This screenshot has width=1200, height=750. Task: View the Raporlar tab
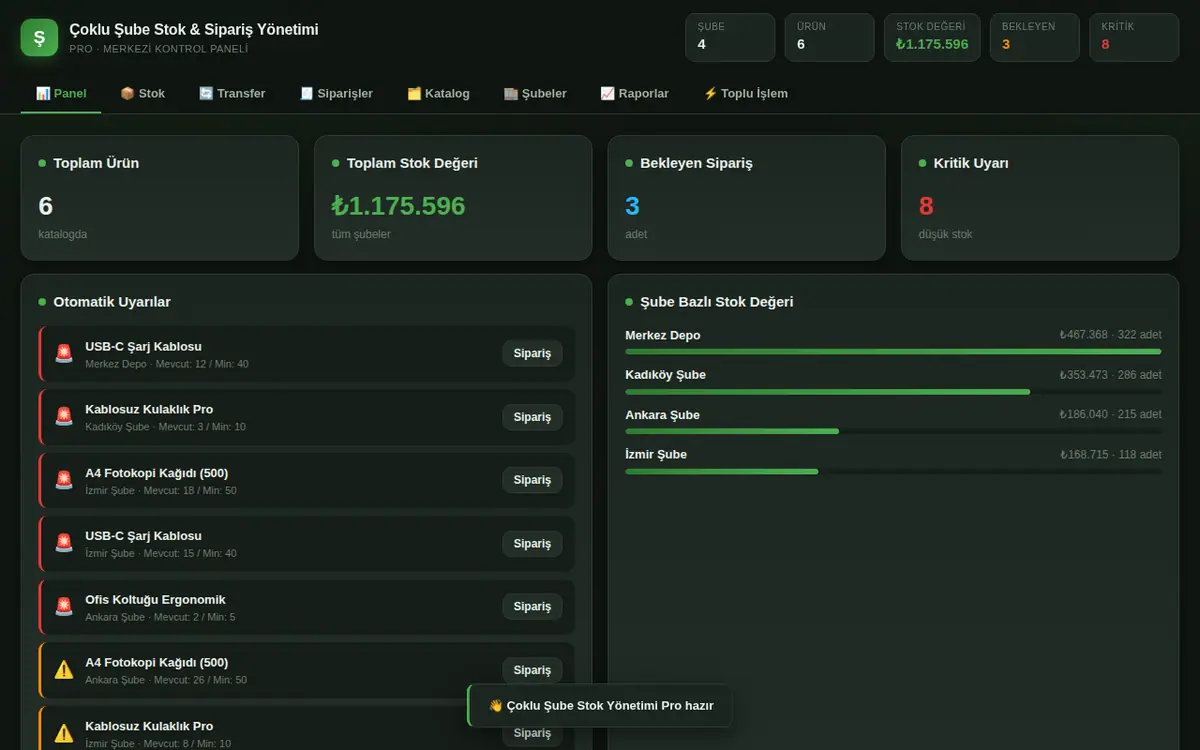coord(634,93)
